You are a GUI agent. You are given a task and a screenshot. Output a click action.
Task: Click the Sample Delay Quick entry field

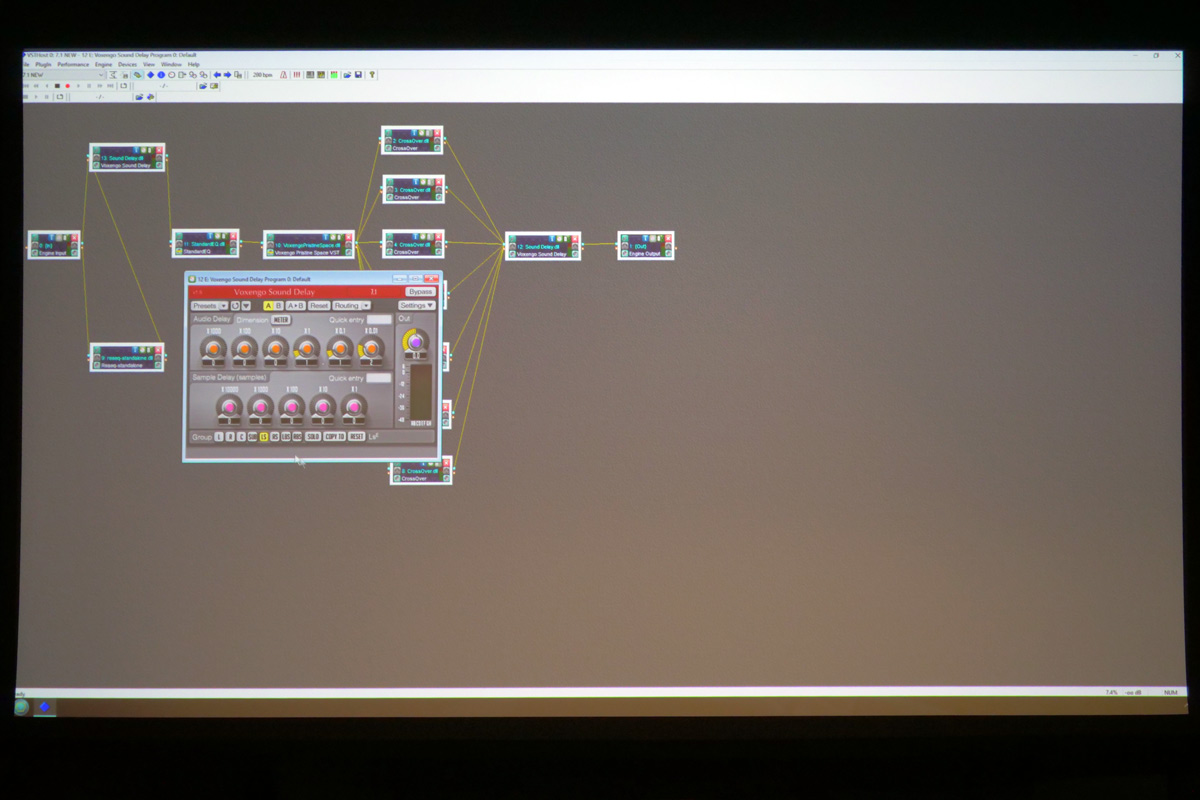[379, 378]
